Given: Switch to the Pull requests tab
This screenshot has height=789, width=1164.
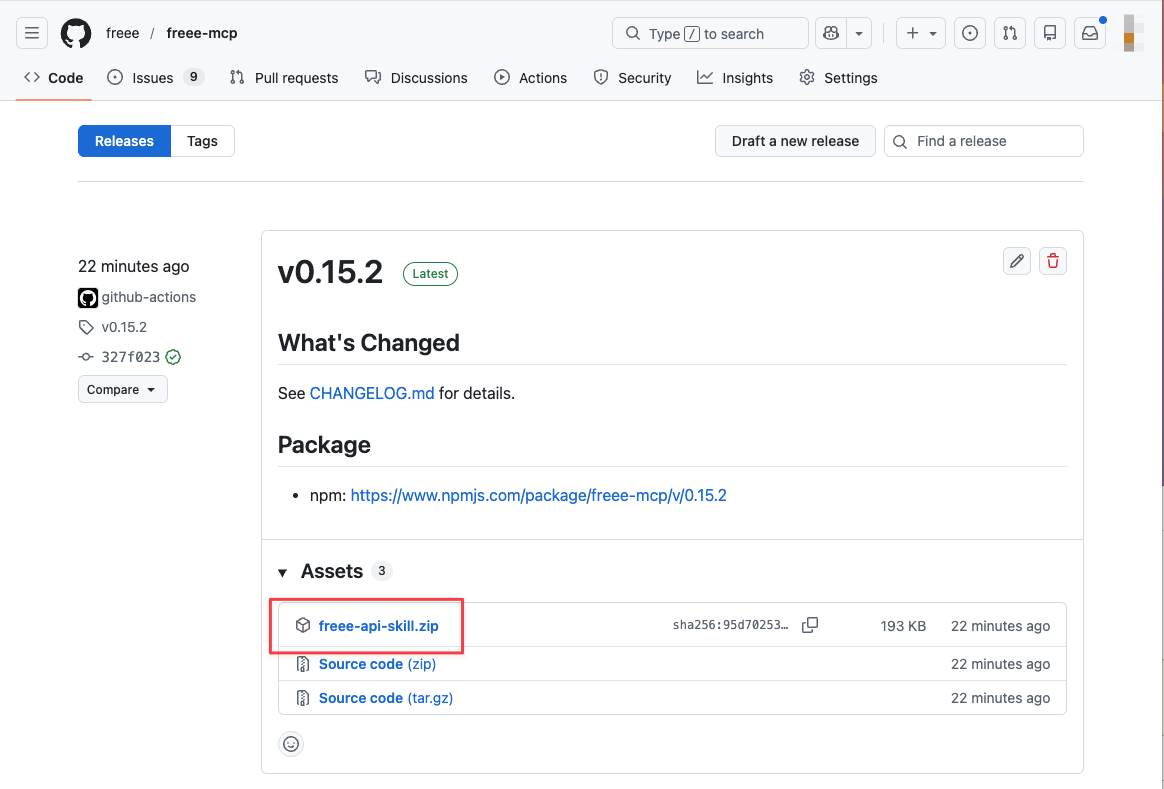Looking at the screenshot, I should [x=284, y=78].
